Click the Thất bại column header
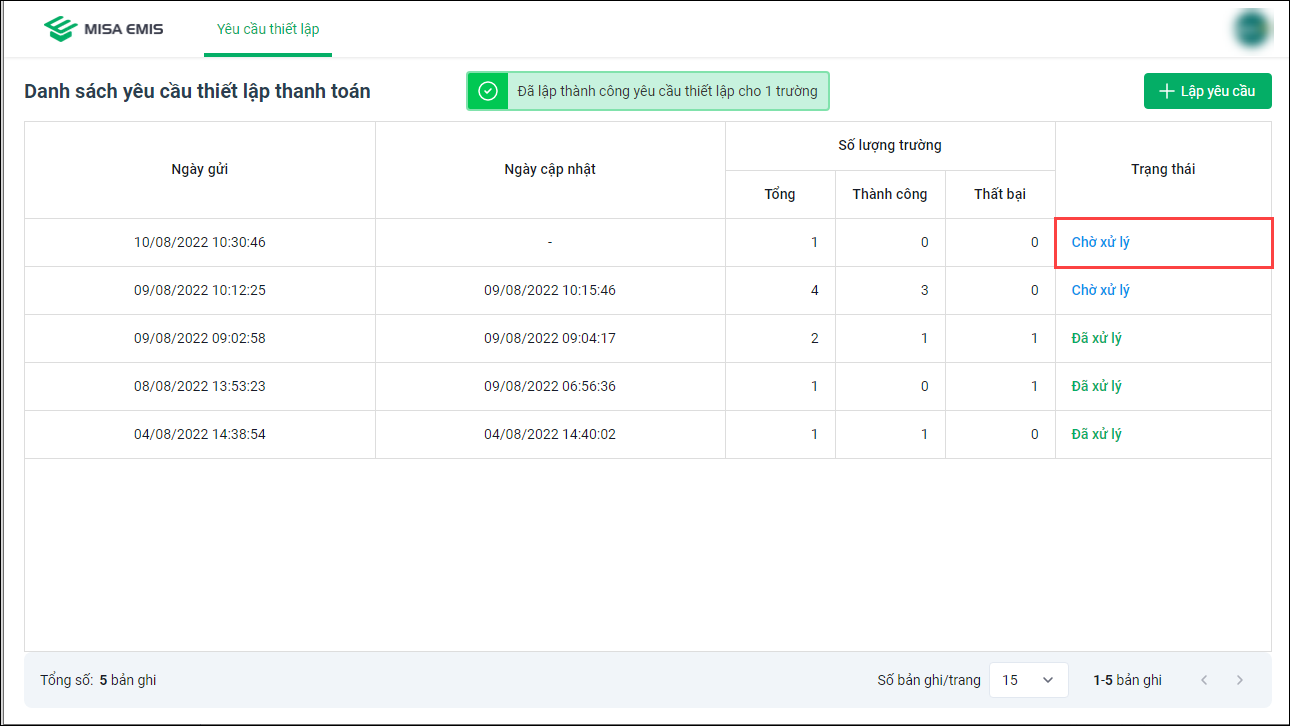The width and height of the screenshot is (1290, 726). [1000, 194]
